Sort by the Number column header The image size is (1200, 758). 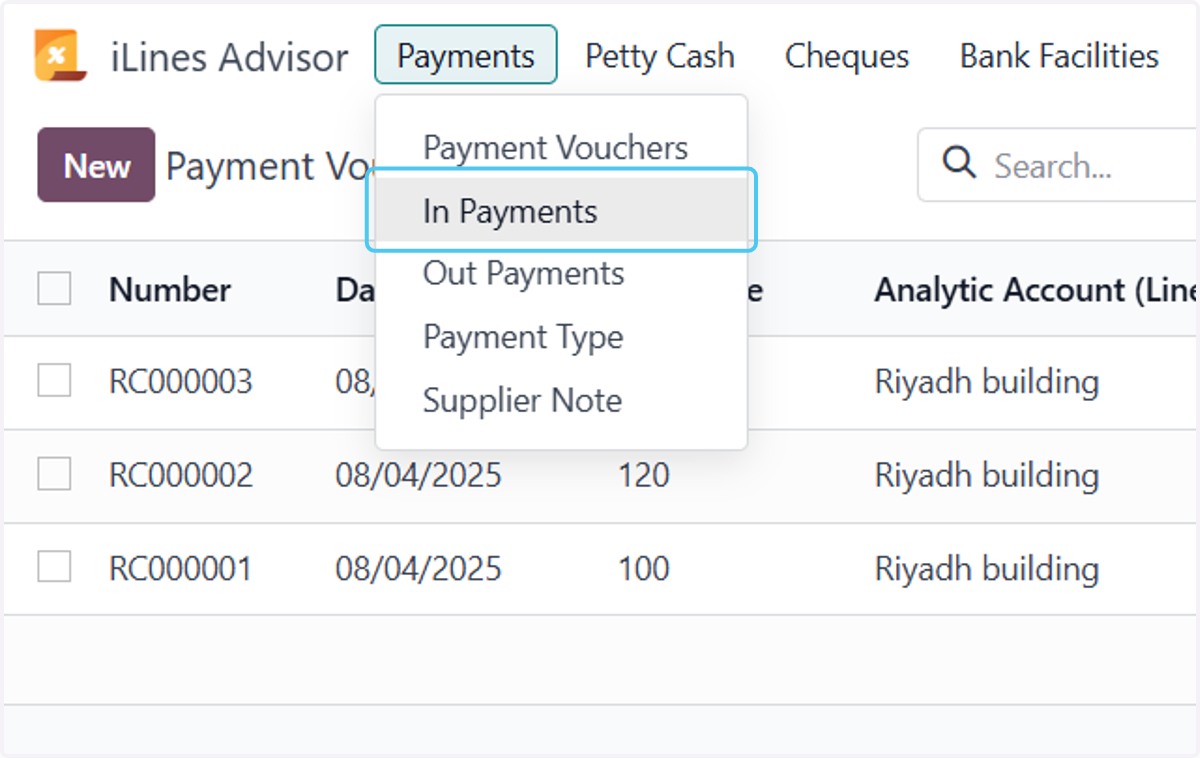[170, 290]
